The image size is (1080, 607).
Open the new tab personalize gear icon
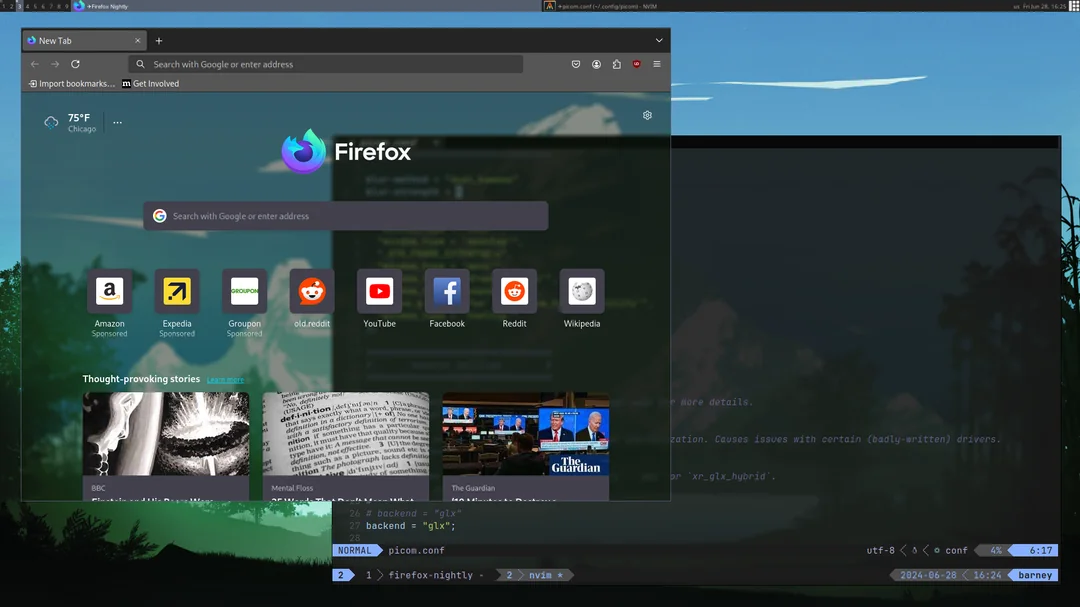(647, 115)
